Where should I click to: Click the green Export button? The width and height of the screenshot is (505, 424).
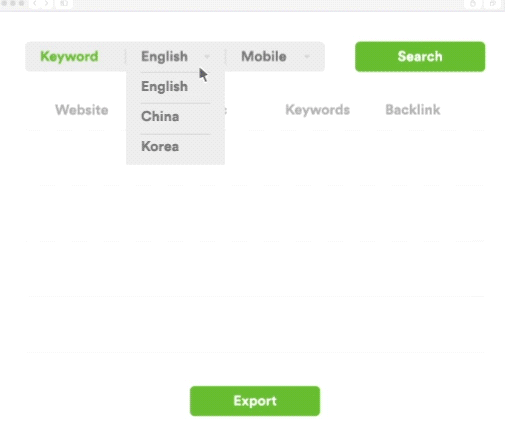255,401
